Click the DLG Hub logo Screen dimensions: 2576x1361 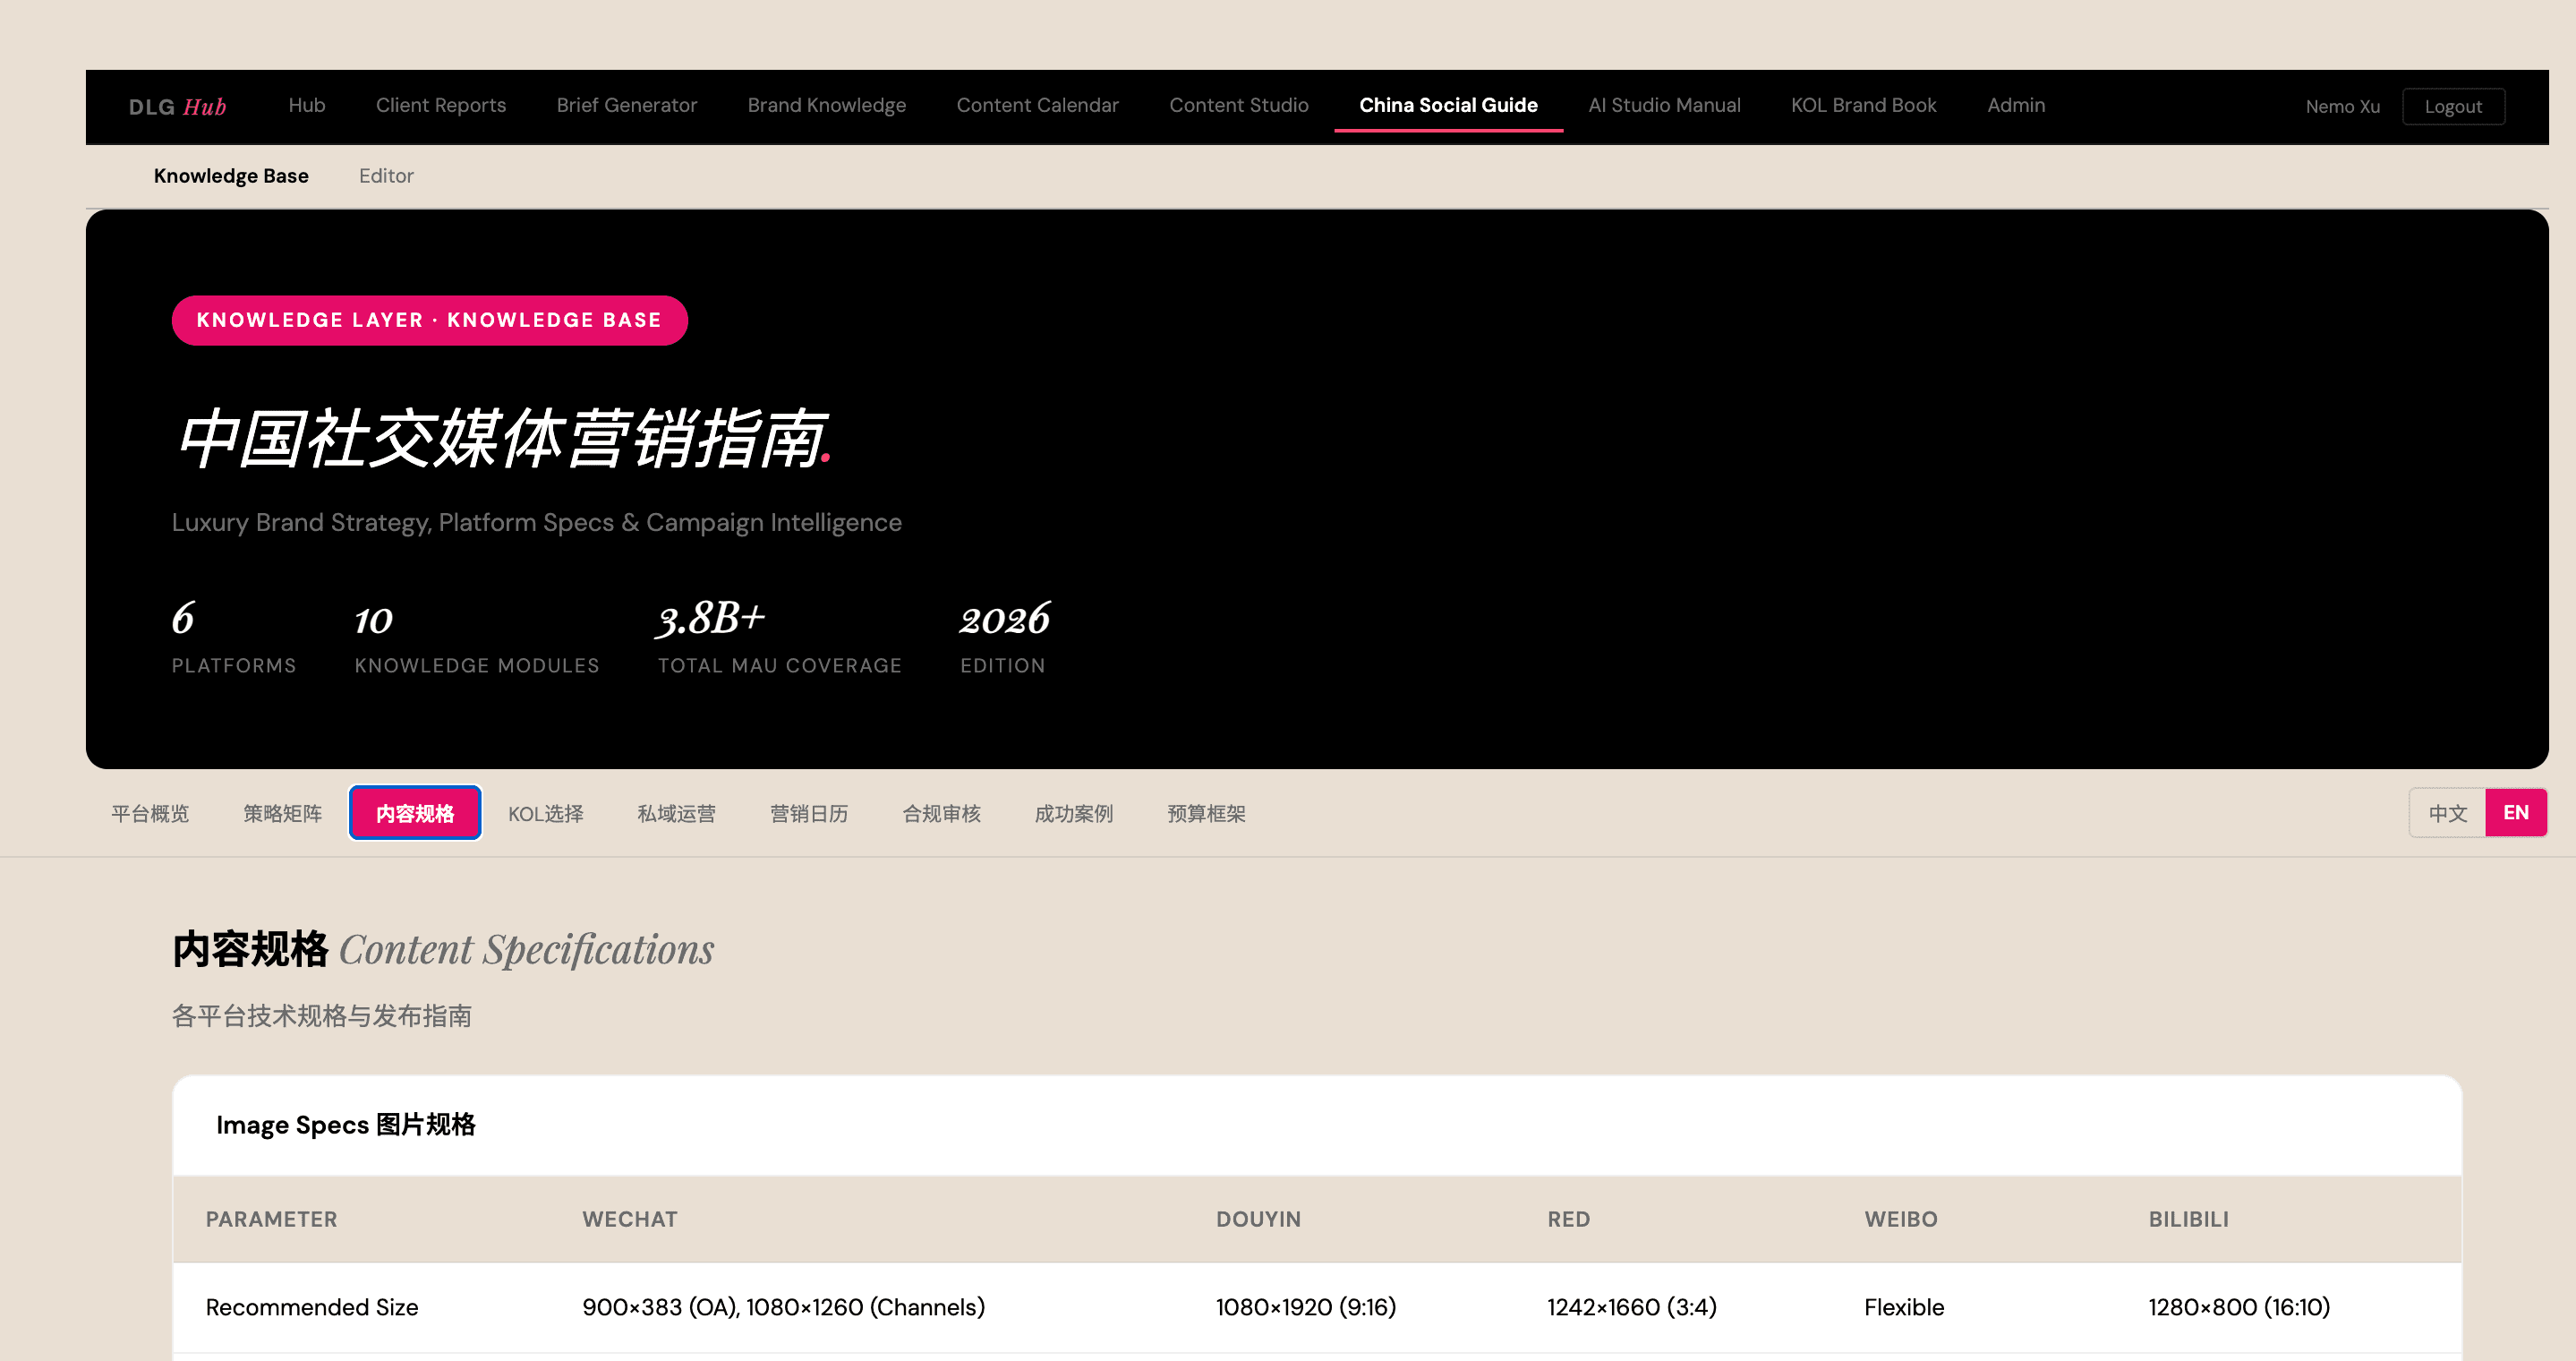coord(177,106)
